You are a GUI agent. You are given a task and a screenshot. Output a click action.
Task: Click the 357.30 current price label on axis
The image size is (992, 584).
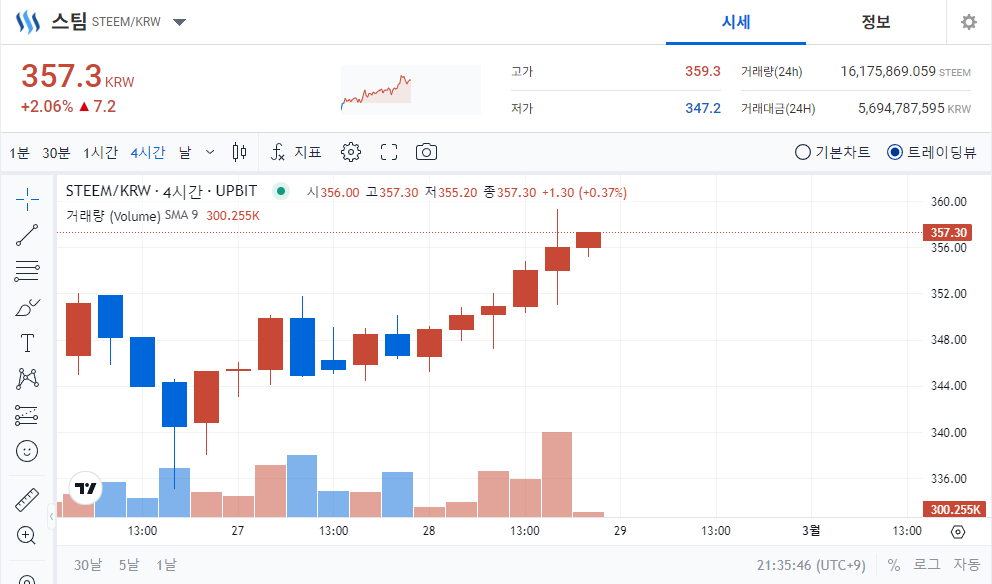tap(948, 232)
